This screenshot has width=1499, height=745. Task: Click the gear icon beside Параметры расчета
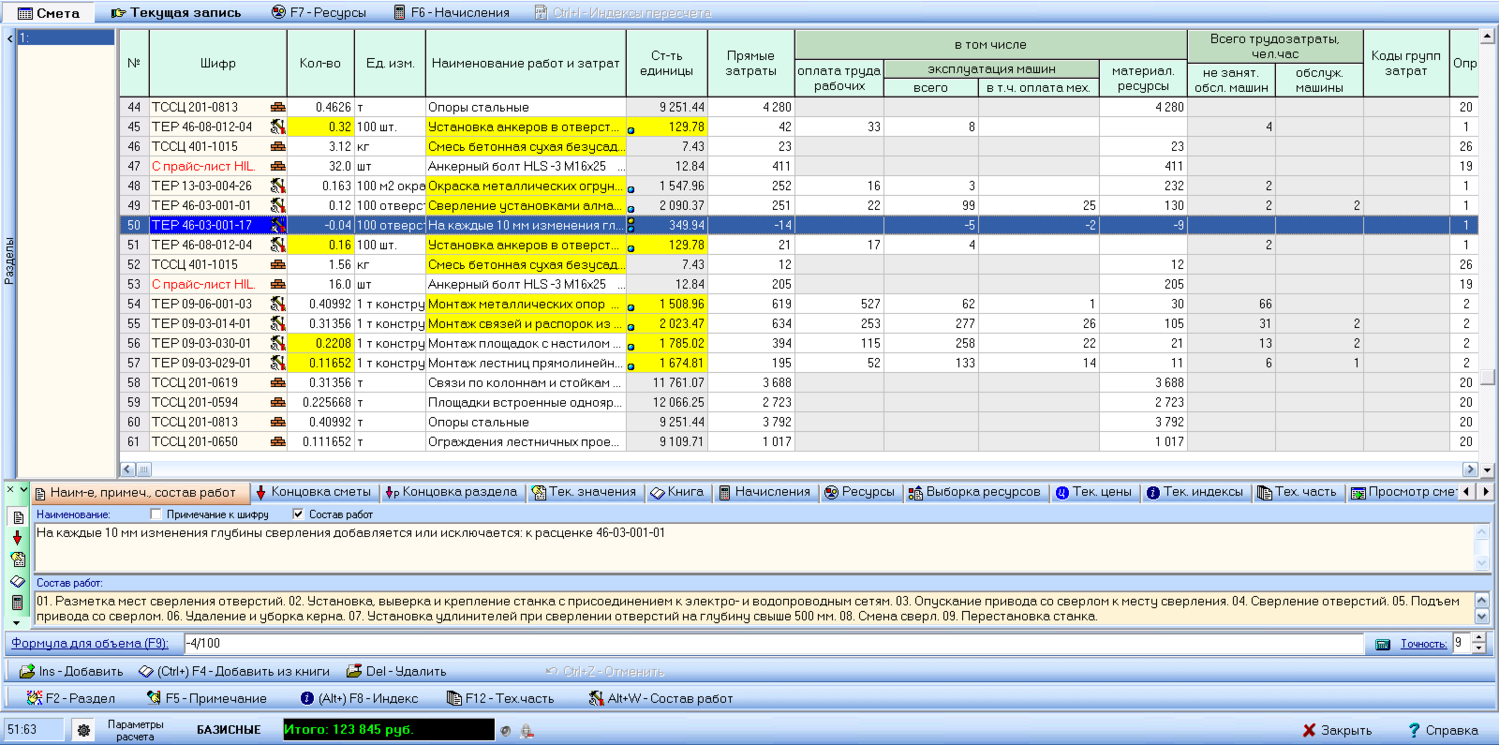[x=83, y=731]
